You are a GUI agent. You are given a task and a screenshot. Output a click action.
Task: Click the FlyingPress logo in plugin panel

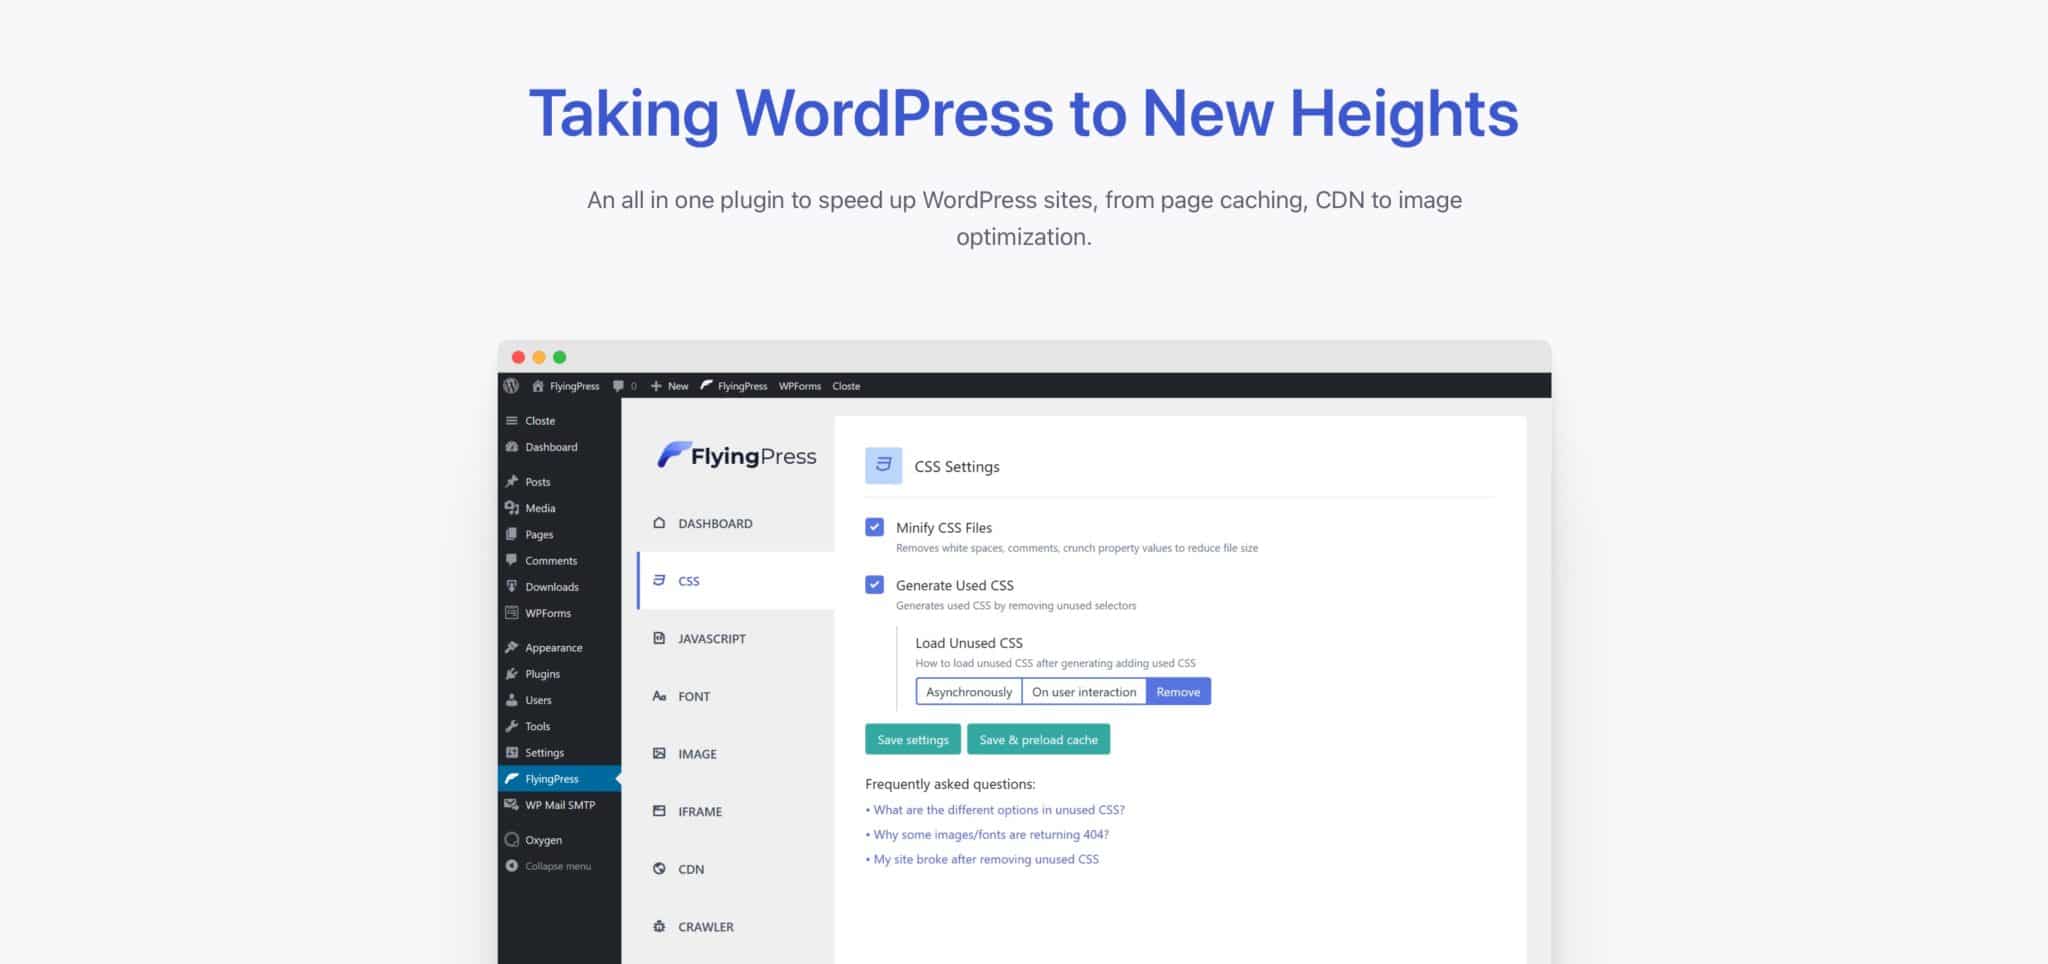pos(737,456)
